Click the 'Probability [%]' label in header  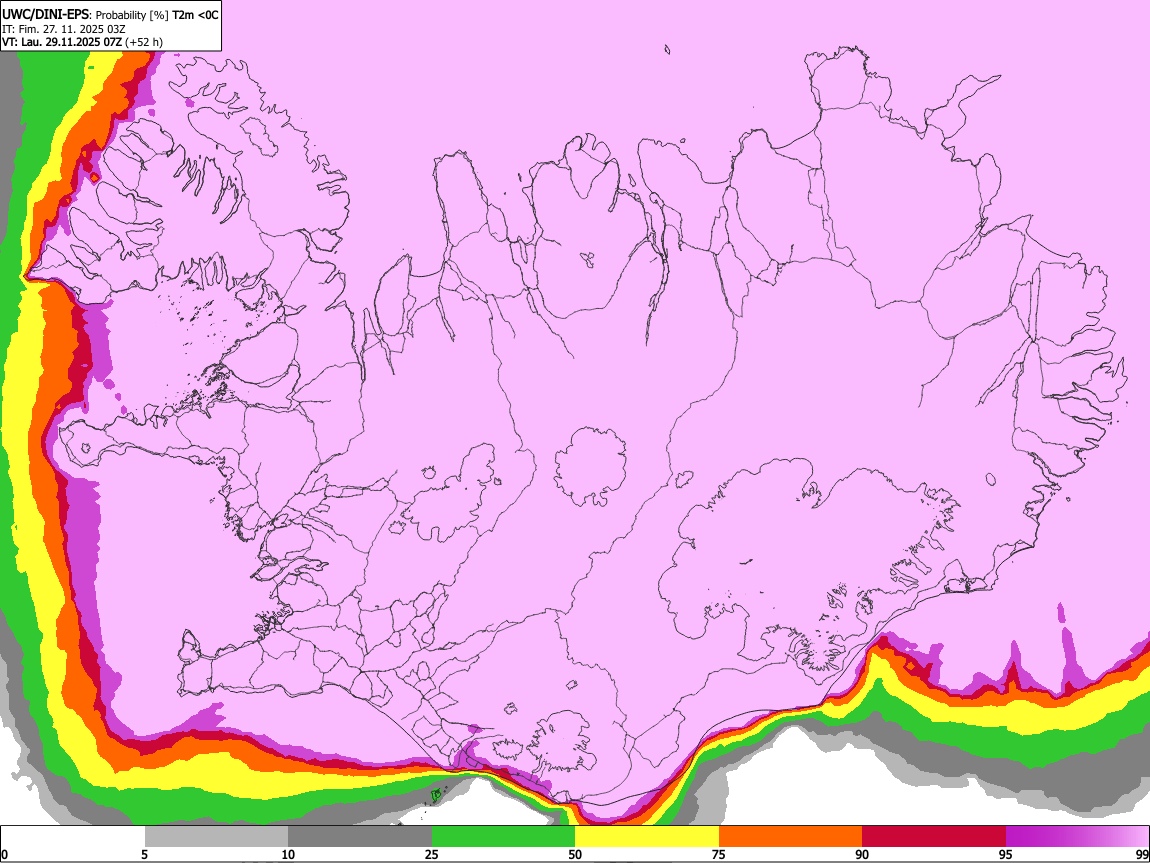pos(132,15)
